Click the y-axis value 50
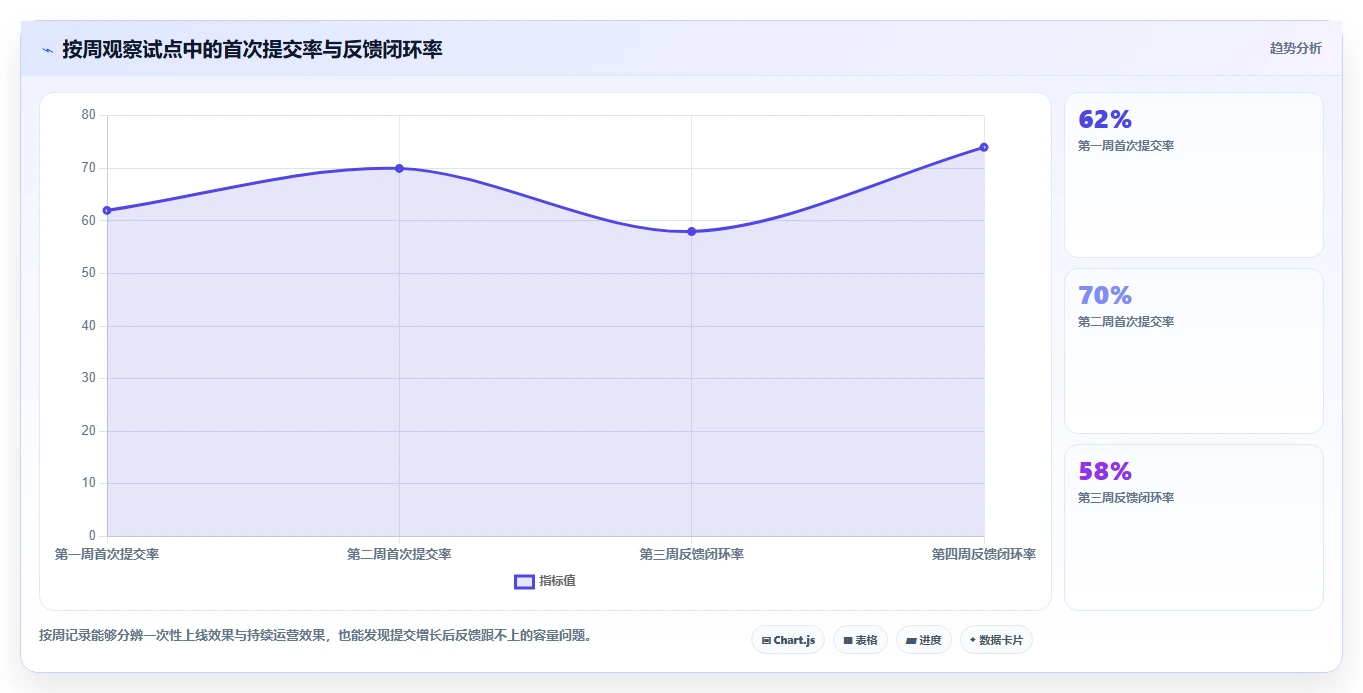The image size is (1363, 693). pos(88,273)
